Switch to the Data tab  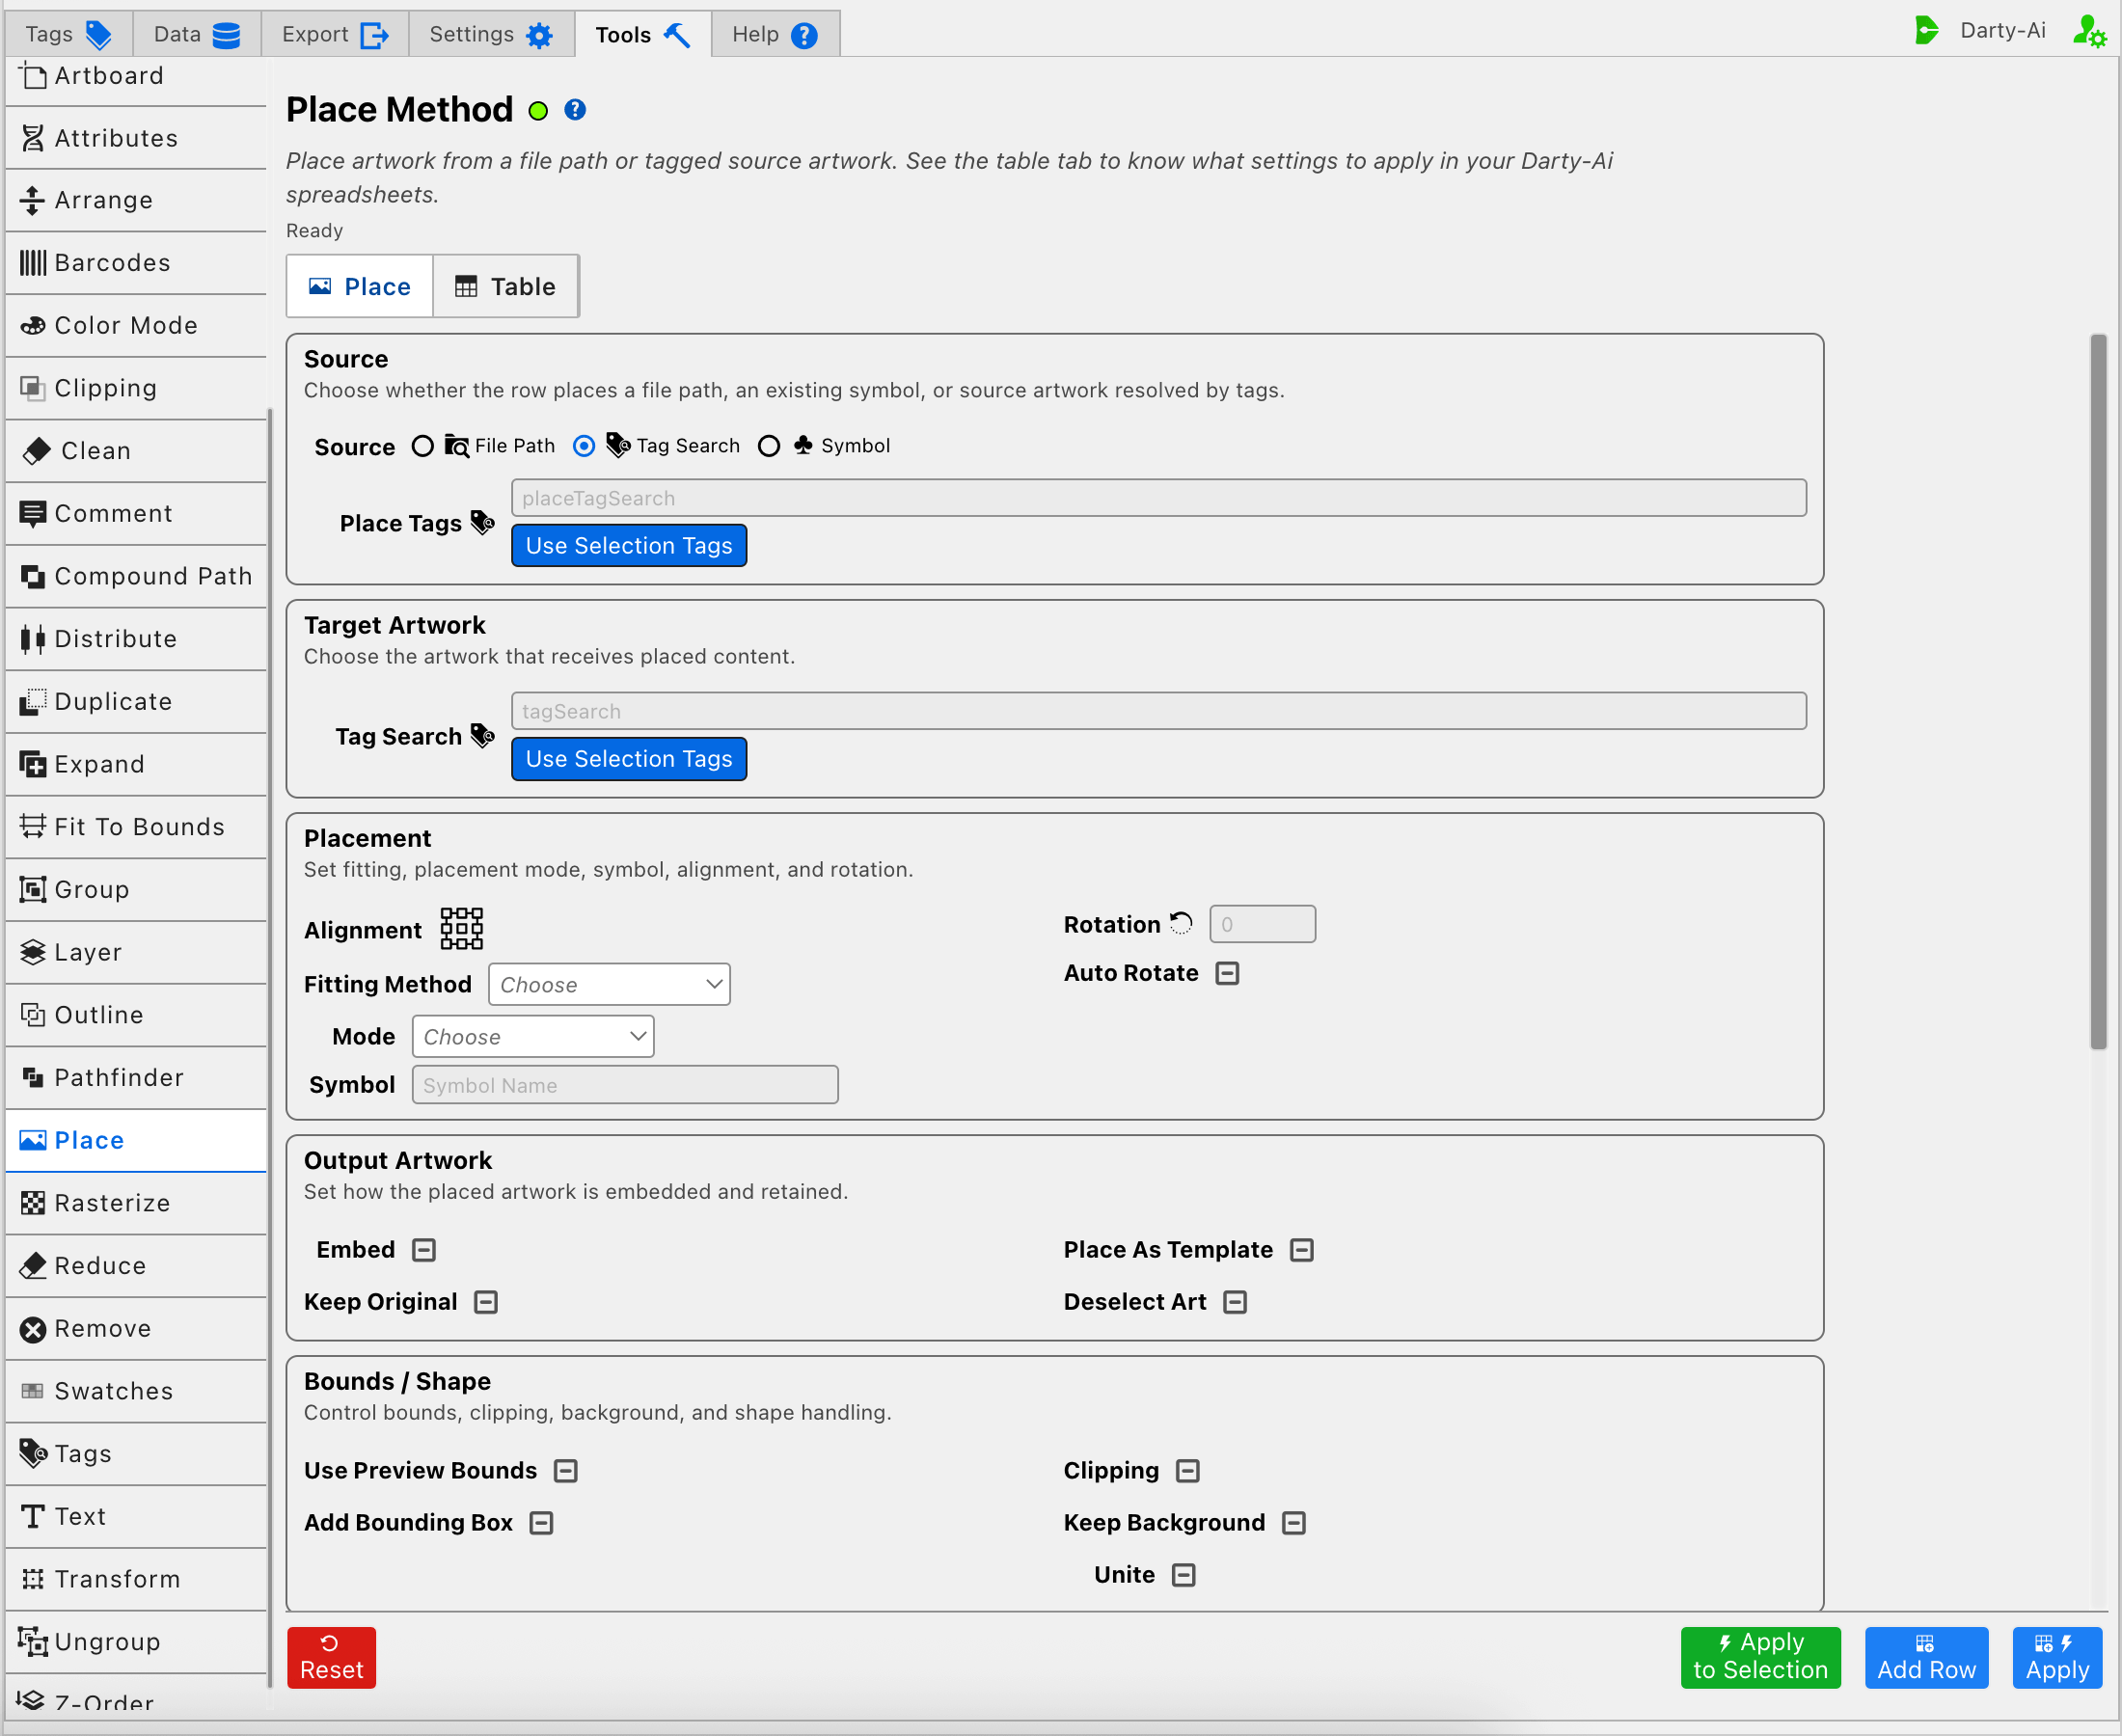[196, 34]
